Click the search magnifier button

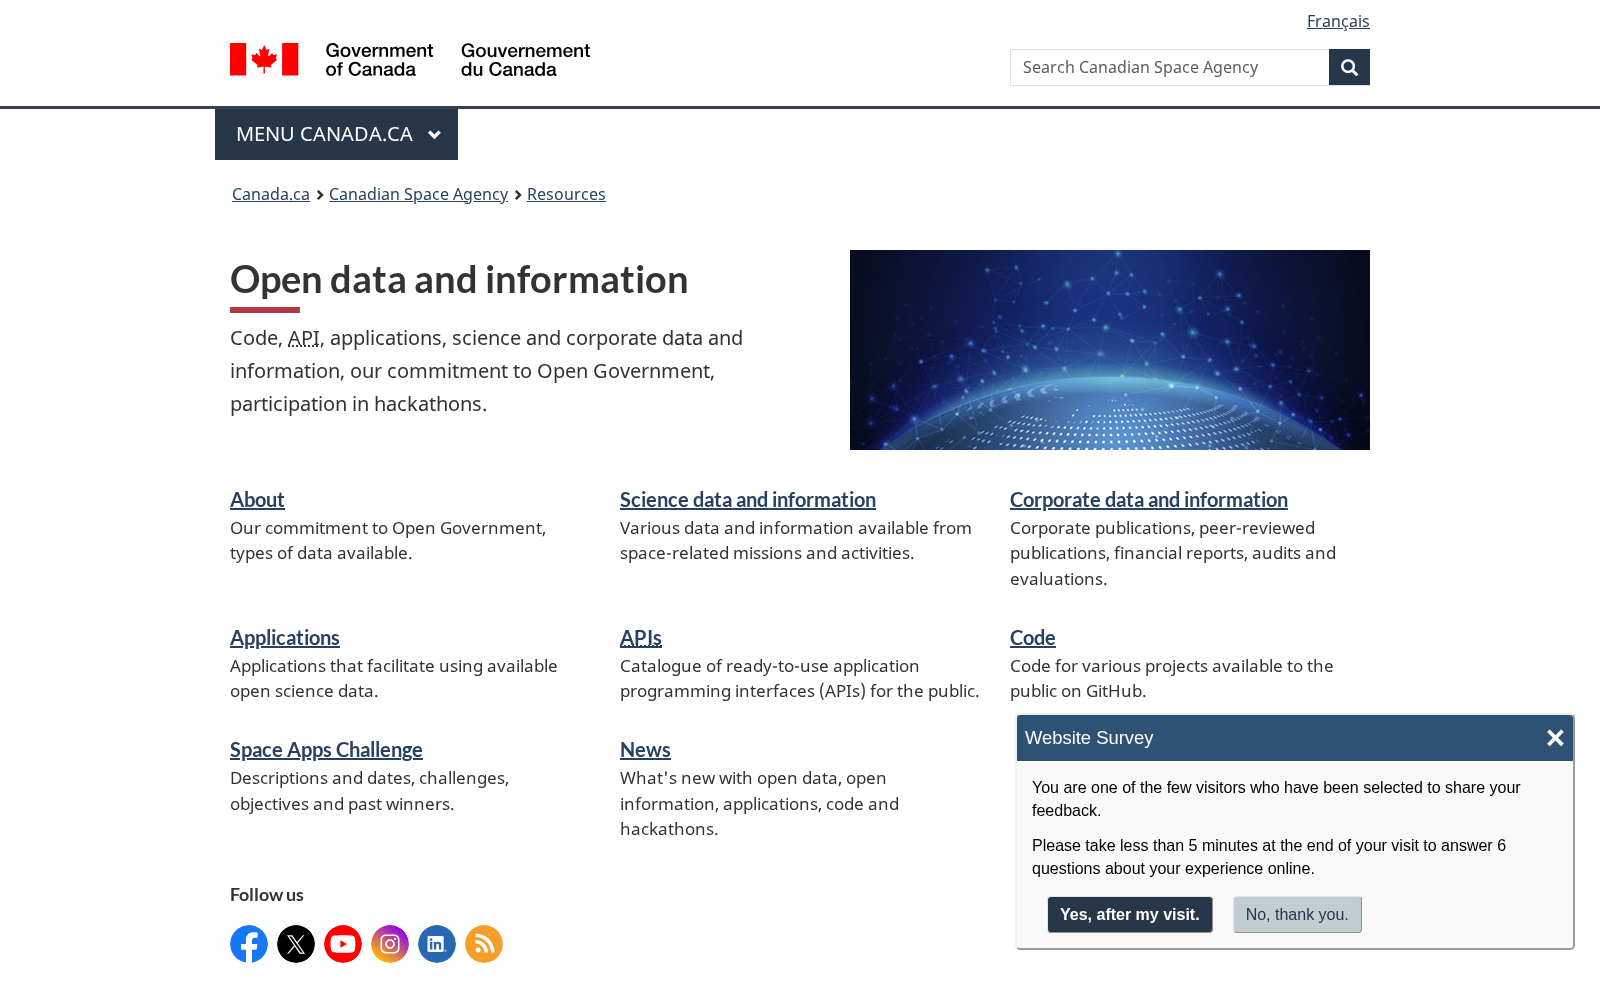1349,67
